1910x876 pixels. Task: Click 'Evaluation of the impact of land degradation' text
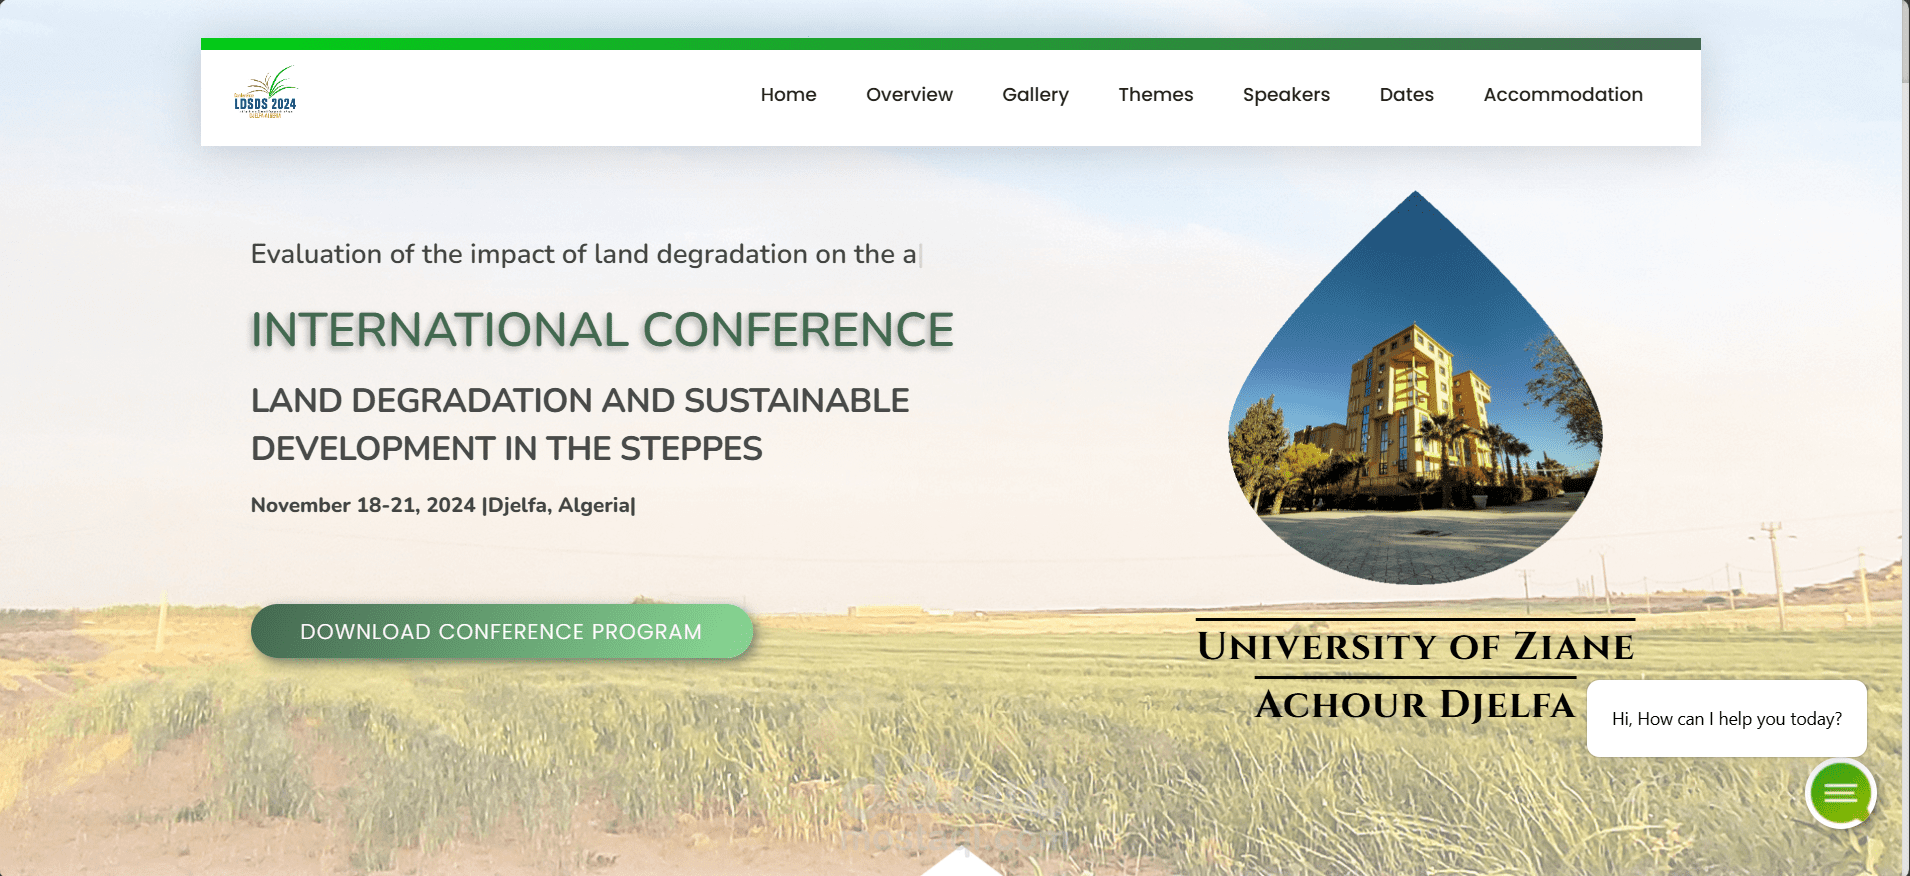584,254
